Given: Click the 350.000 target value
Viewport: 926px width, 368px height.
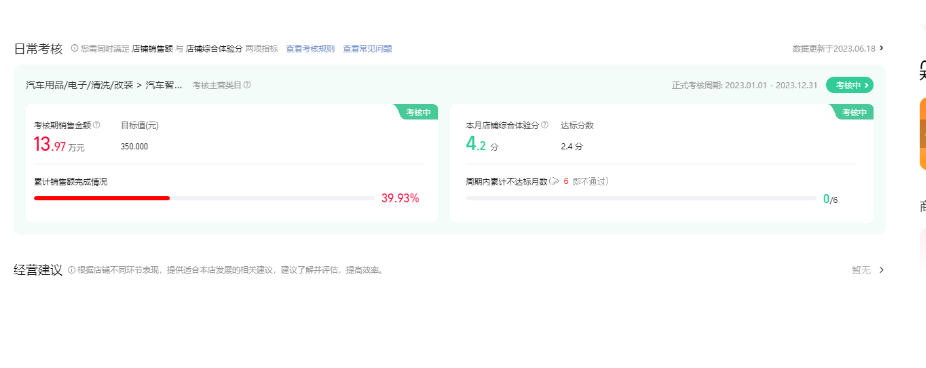Looking at the screenshot, I should 134,146.
